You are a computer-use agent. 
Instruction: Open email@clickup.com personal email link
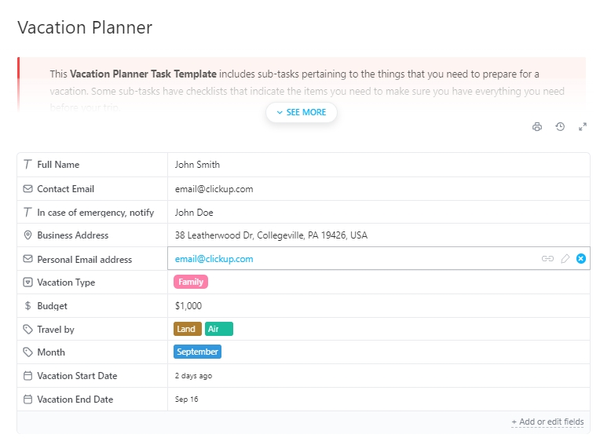point(214,258)
